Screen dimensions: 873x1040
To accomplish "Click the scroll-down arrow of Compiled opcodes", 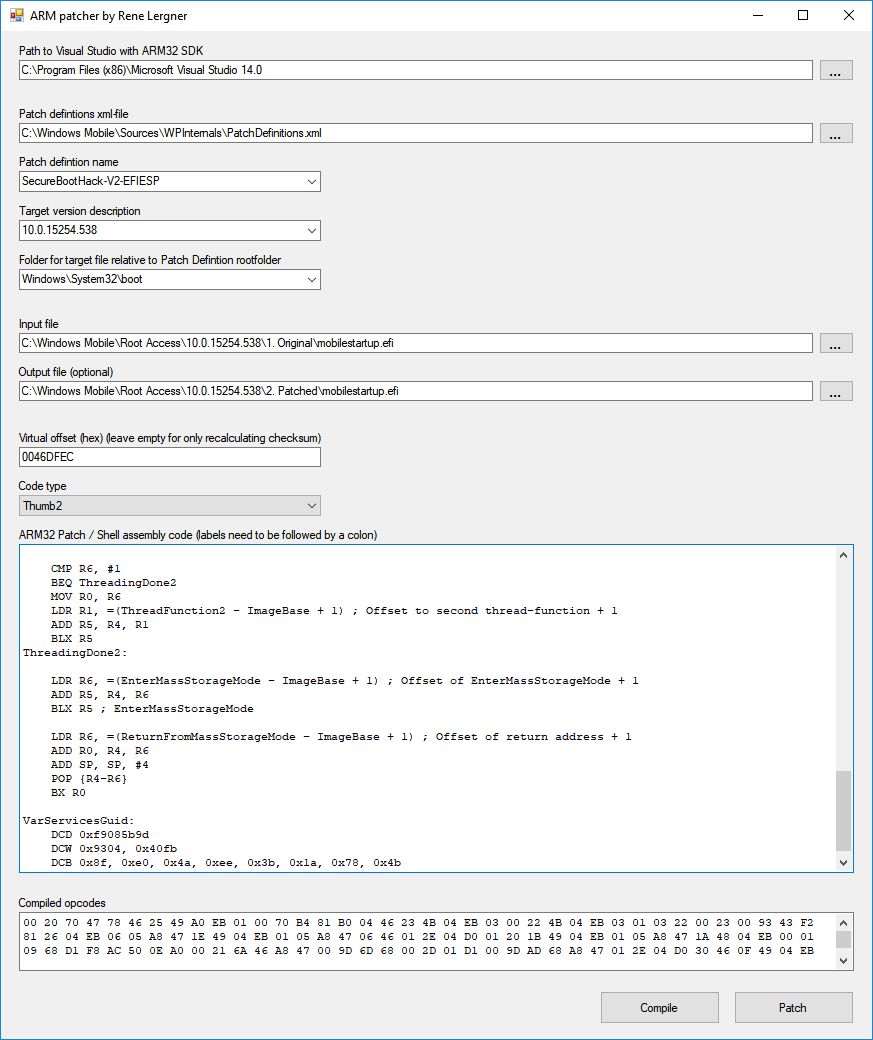I will click(x=843, y=960).
